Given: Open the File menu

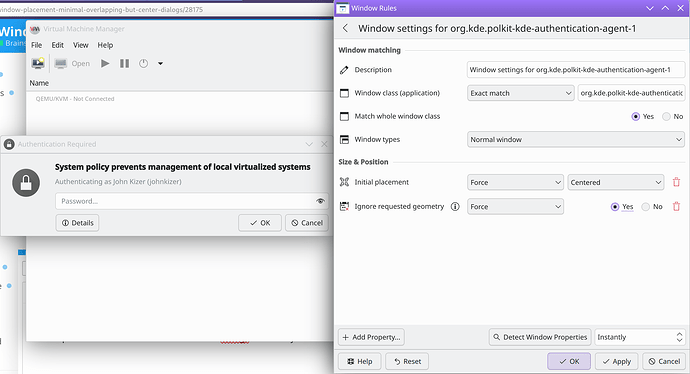Looking at the screenshot, I should 37,45.
